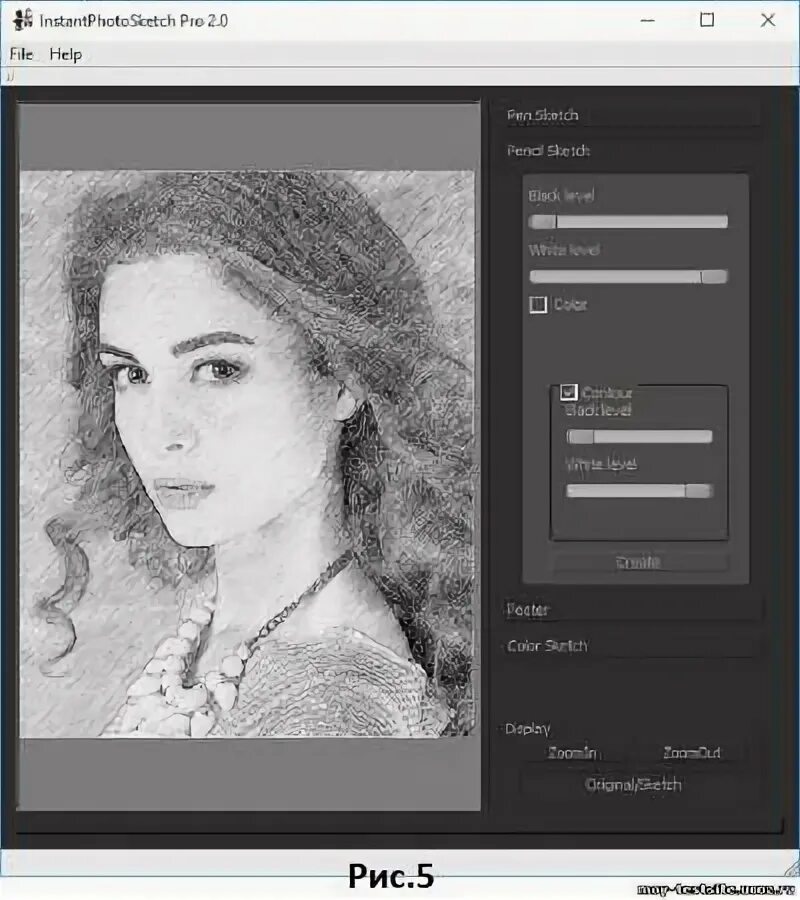This screenshot has width=800, height=900.
Task: Click the ZoomOut button
Action: 692,752
